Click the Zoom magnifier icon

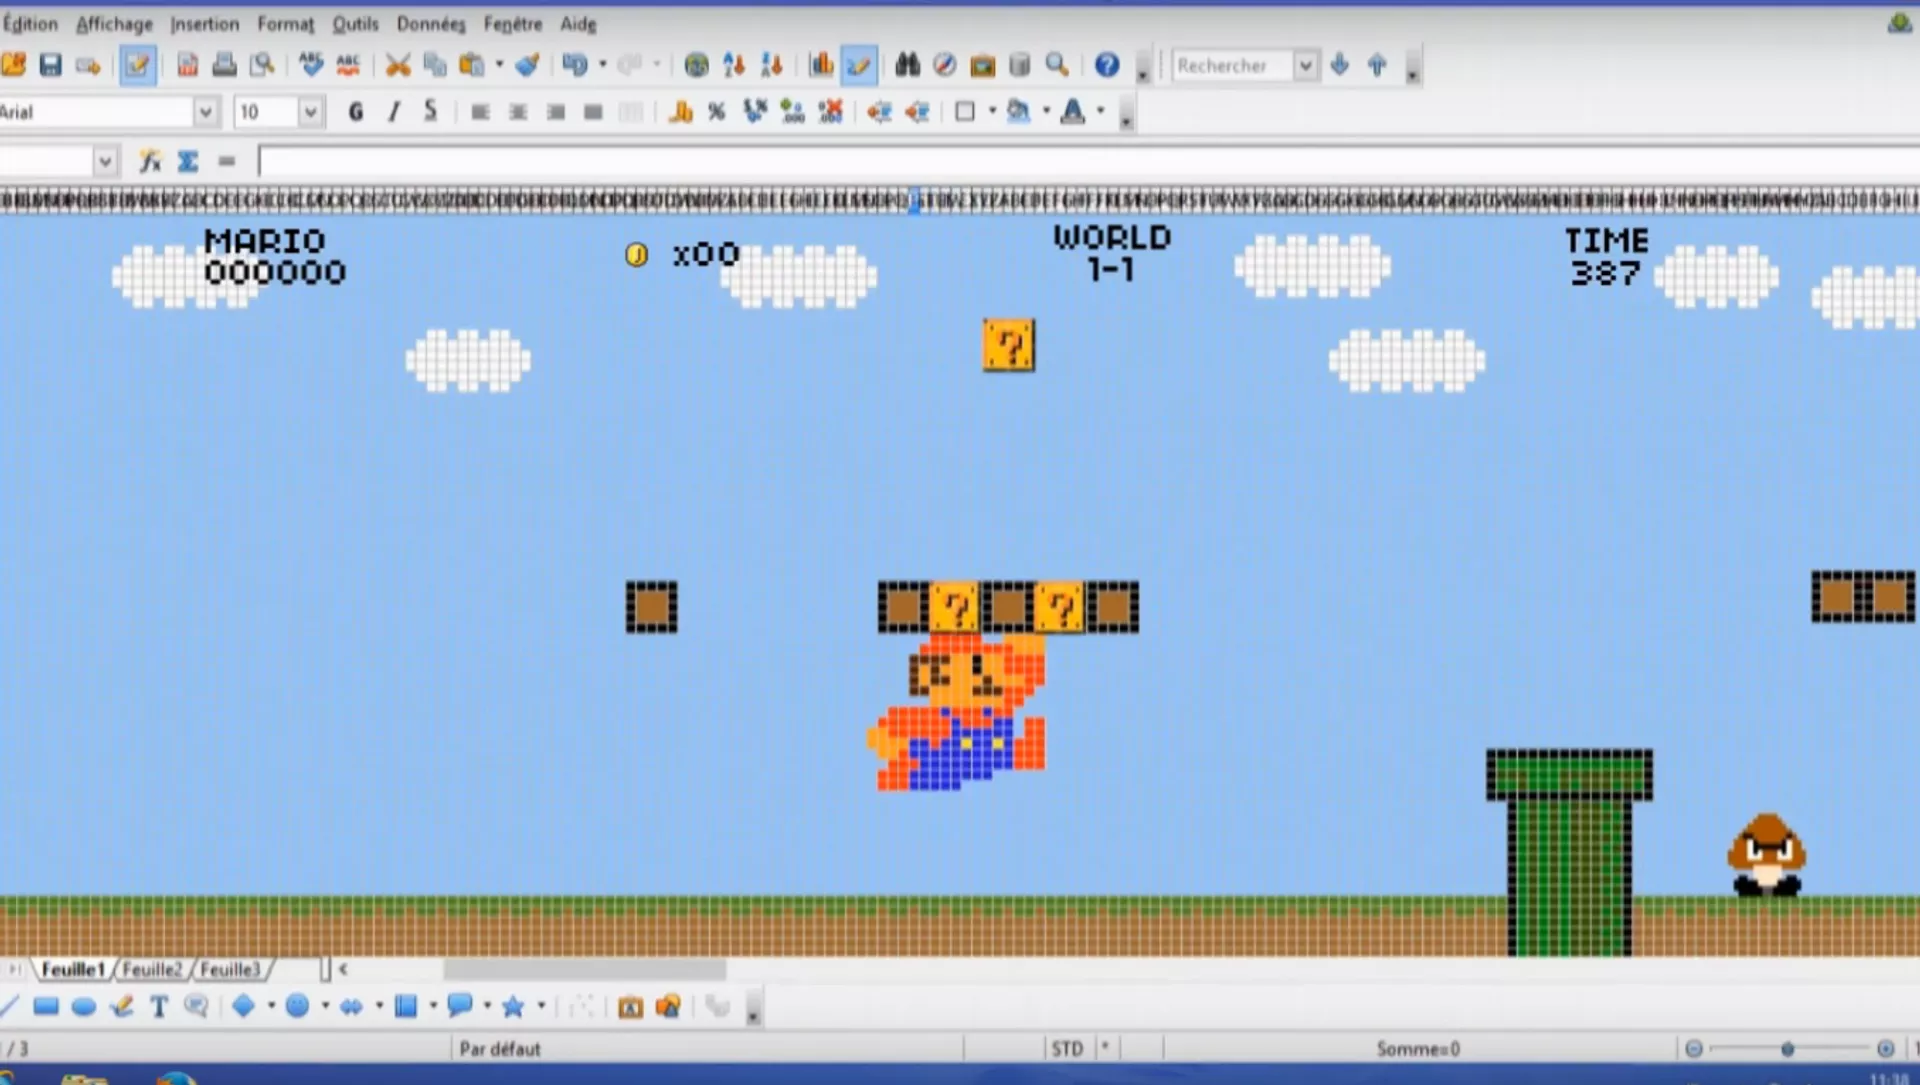tap(1057, 66)
